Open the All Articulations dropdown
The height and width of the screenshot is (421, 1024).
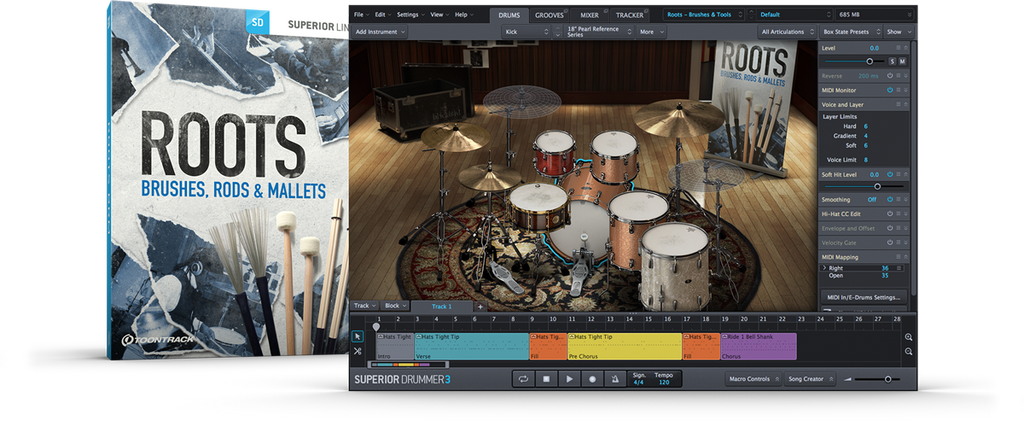point(787,31)
